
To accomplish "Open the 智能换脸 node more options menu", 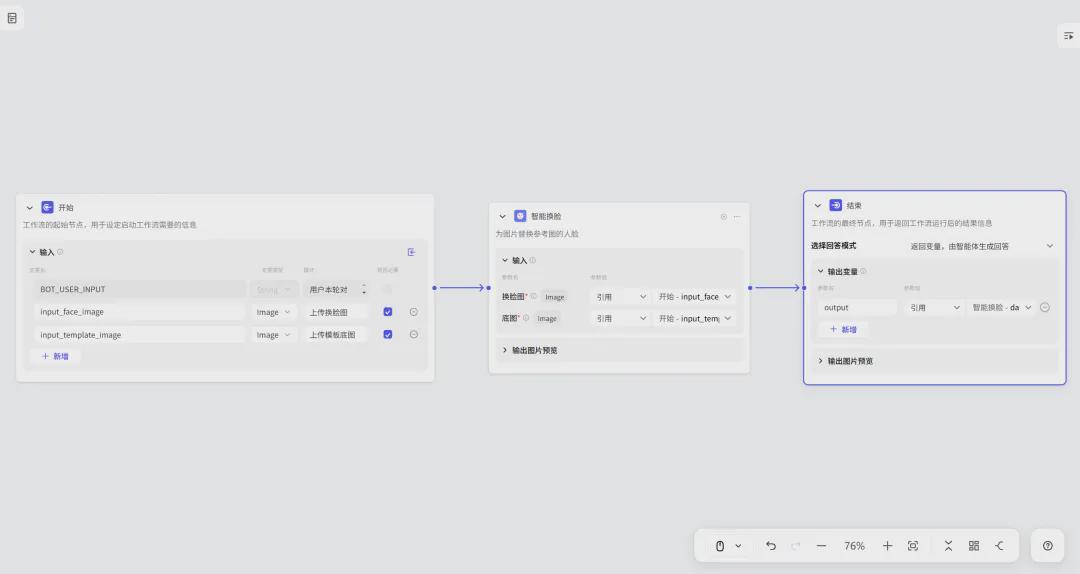I will point(737,216).
